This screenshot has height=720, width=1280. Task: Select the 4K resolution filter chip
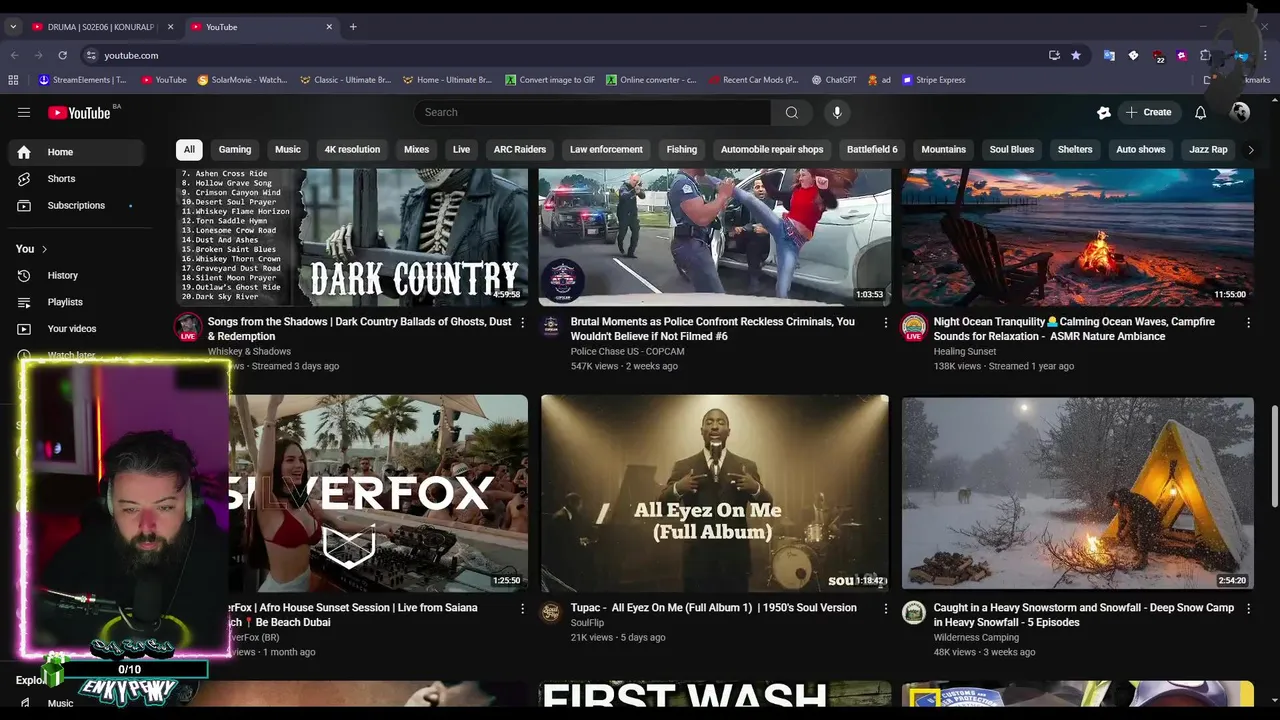(352, 150)
